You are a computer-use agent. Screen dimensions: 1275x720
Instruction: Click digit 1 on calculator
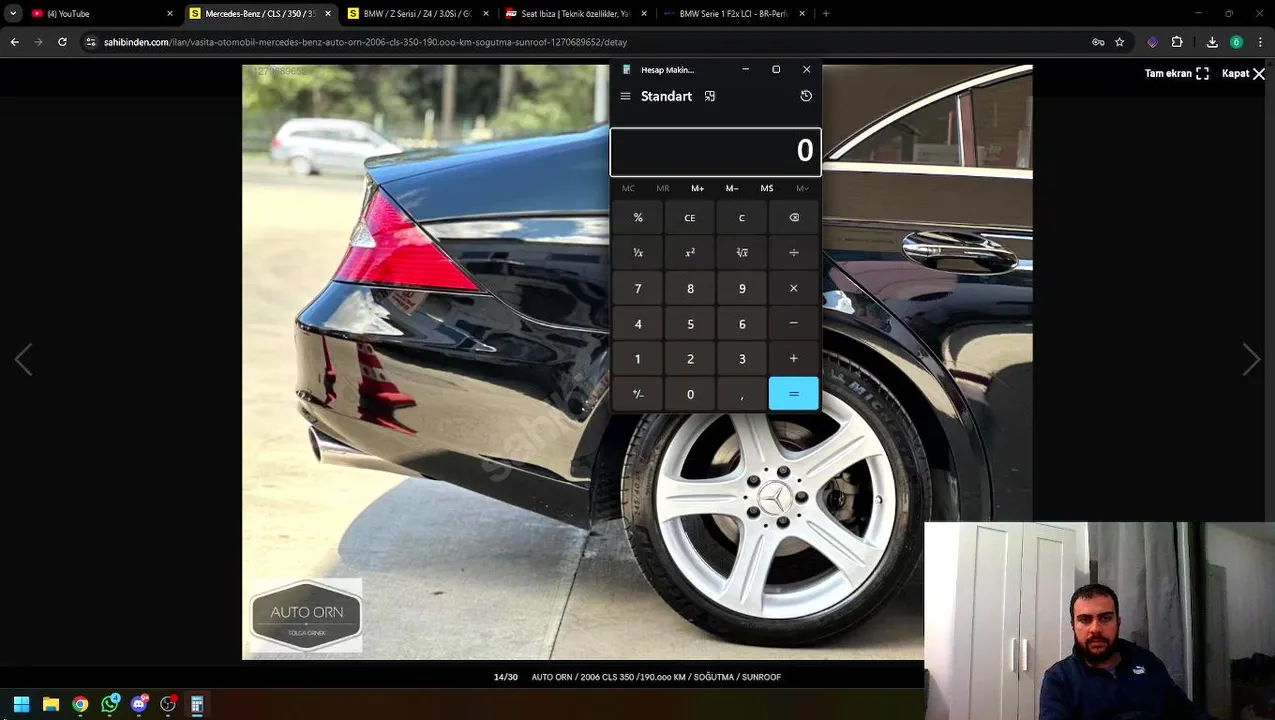click(638, 359)
